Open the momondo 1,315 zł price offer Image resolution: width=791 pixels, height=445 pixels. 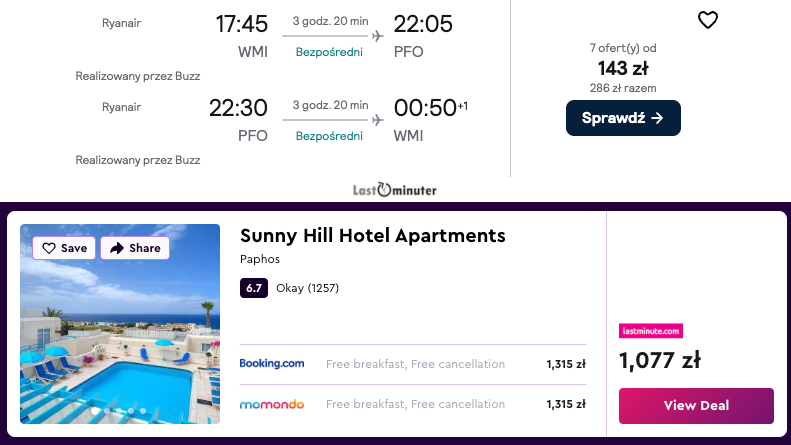click(566, 404)
